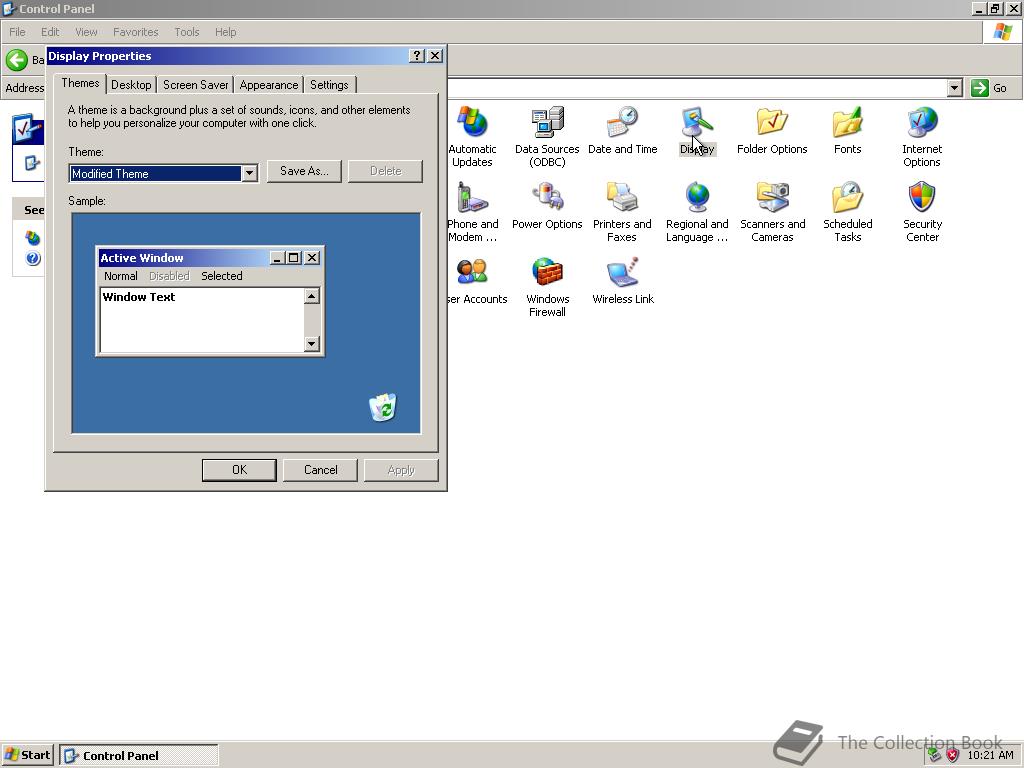Click the sample window scroll up arrow
The height and width of the screenshot is (768, 1024).
[x=312, y=296]
